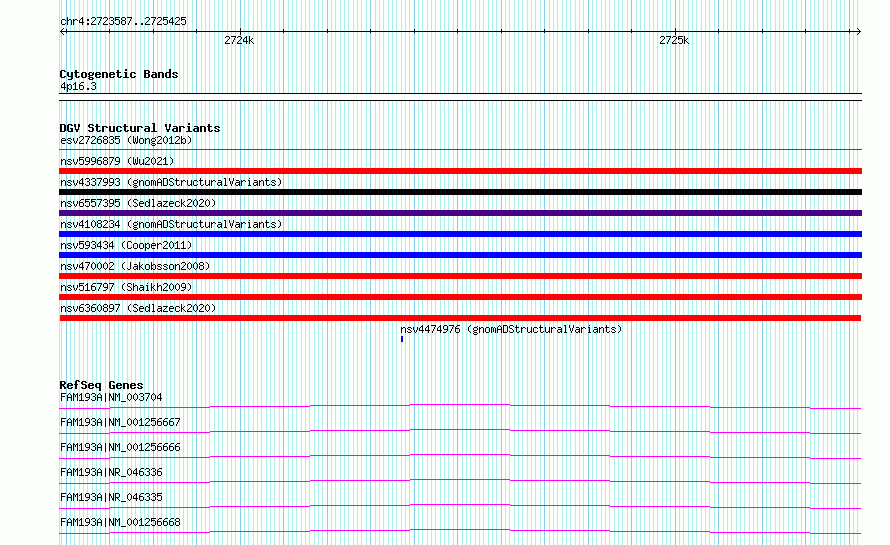890x545 pixels.
Task: Select FAM193A|NR_046336 transcript label
Action: point(111,472)
